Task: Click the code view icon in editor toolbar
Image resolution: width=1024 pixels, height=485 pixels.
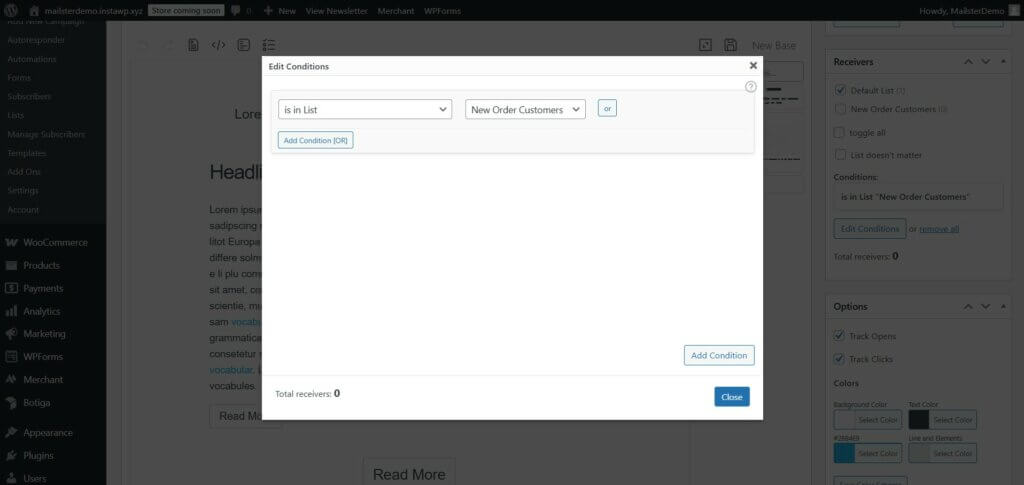Action: 218,45
